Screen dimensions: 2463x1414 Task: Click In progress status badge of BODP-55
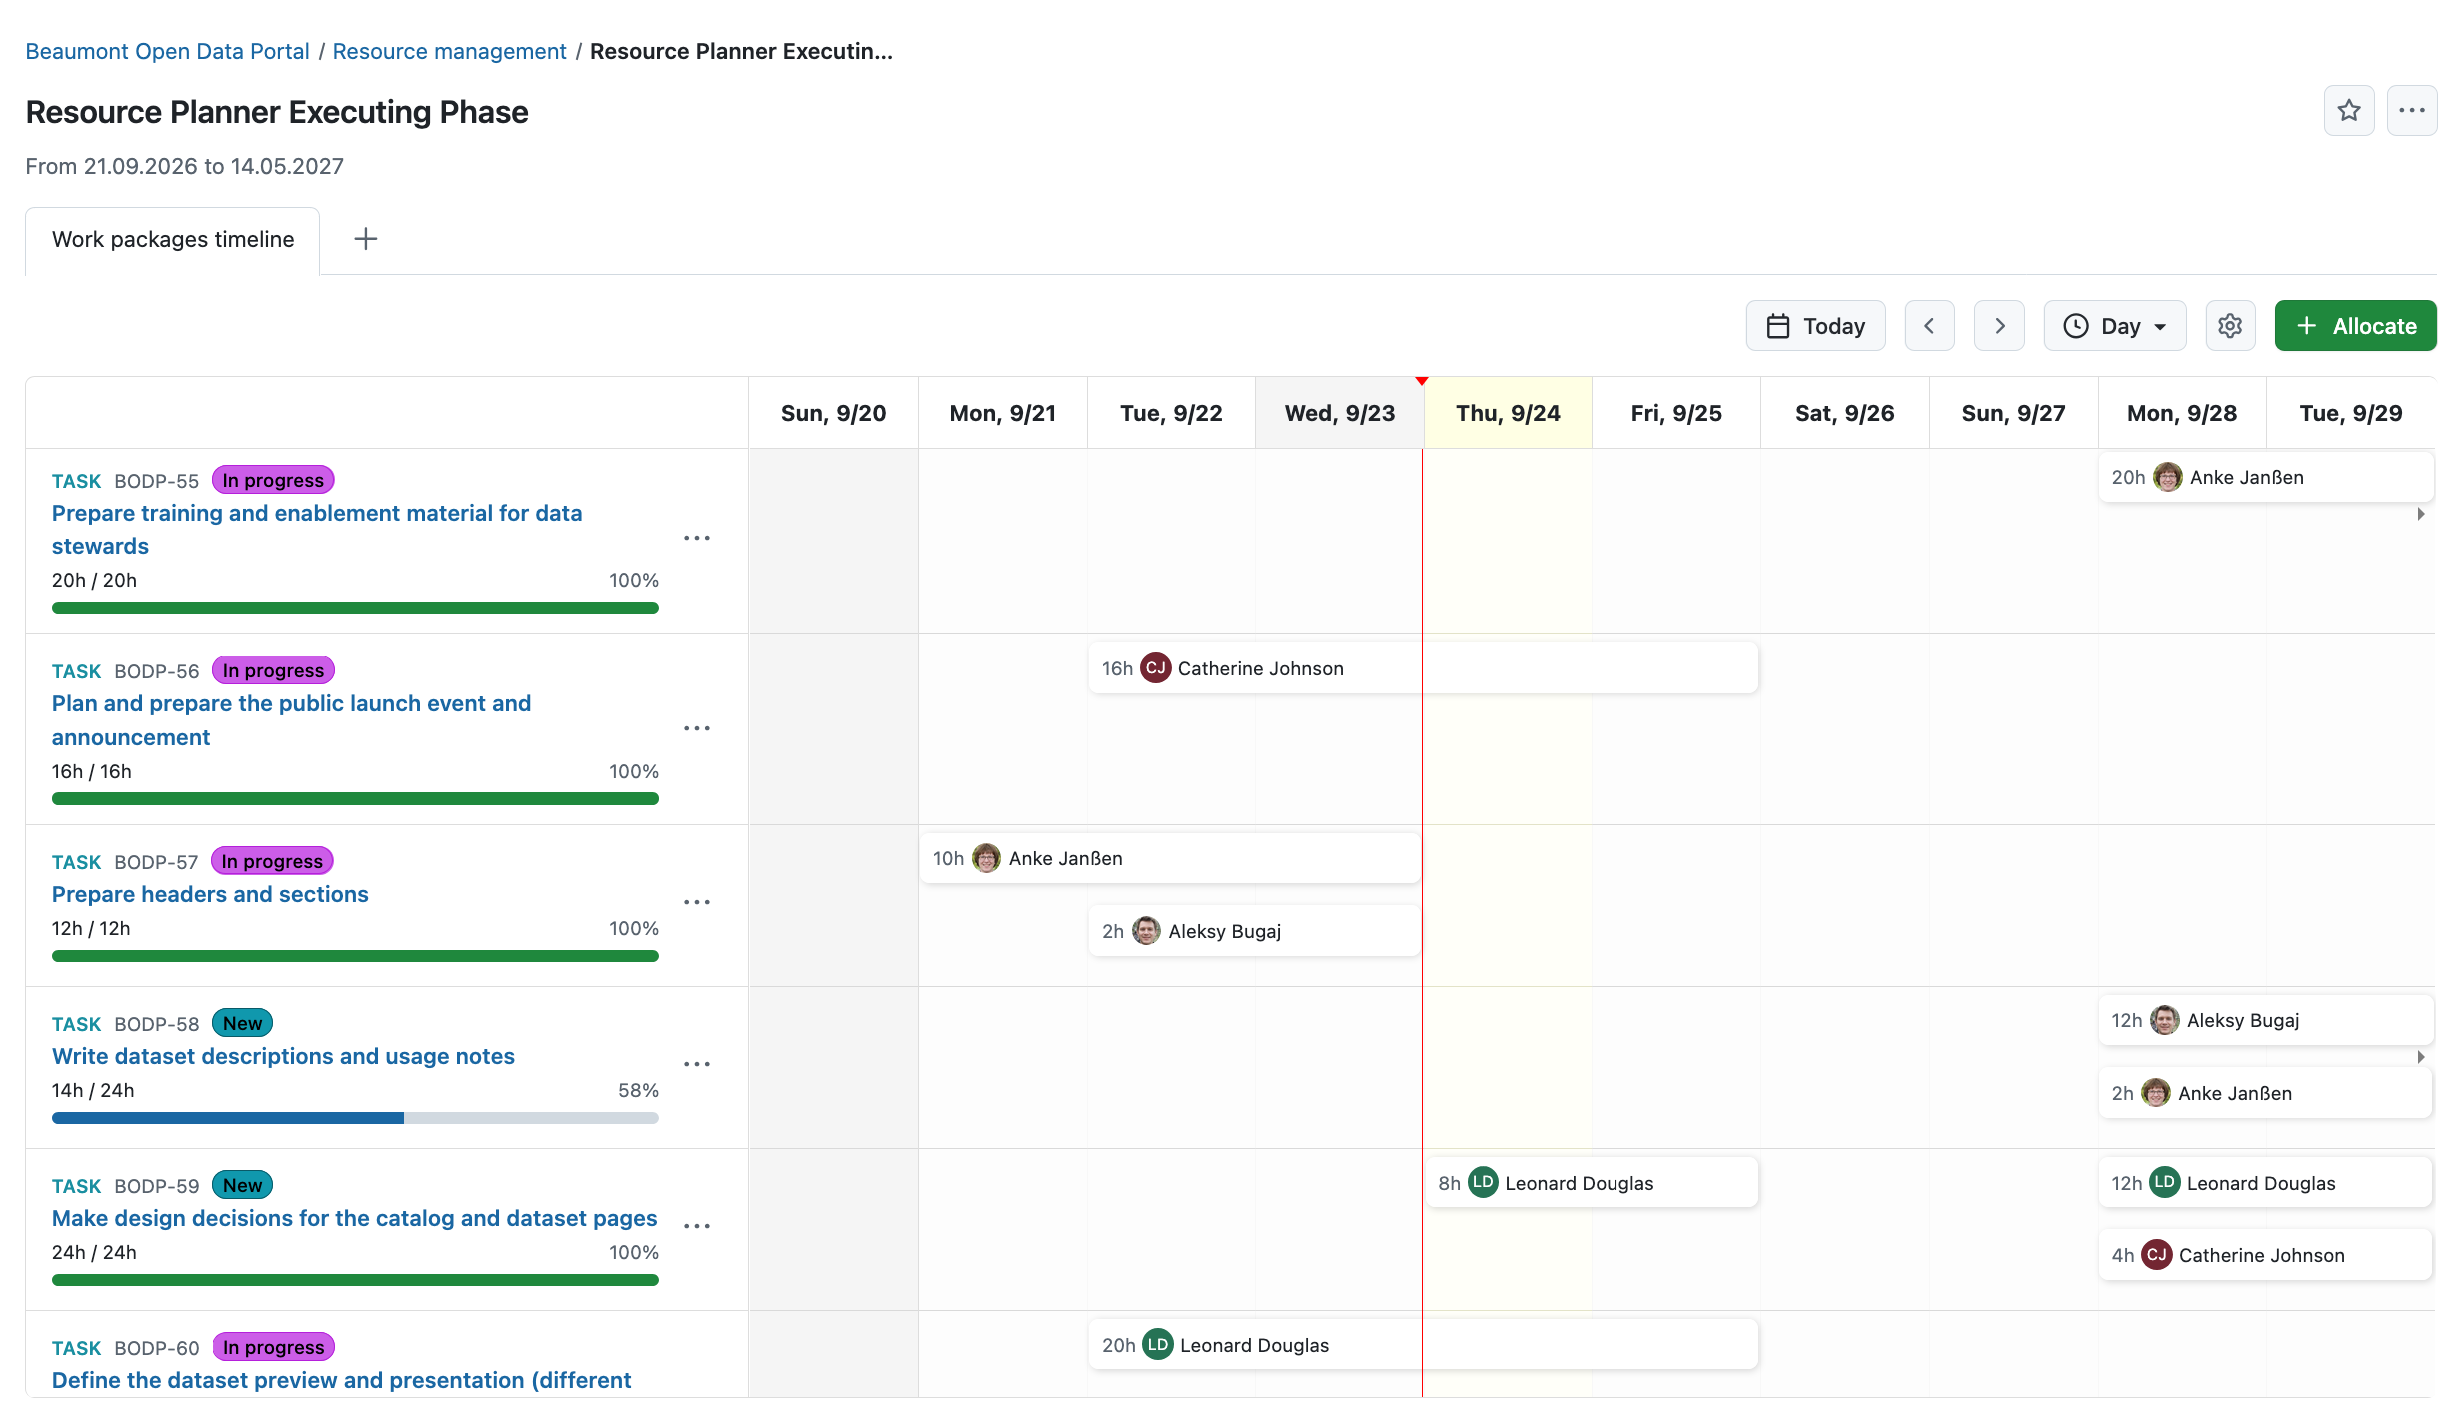click(x=273, y=480)
